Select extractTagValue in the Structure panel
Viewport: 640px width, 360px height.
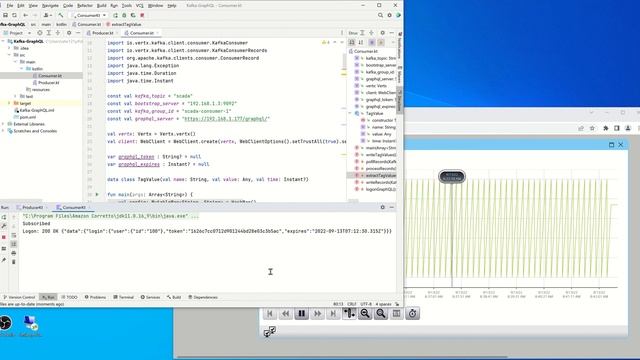tap(380, 176)
